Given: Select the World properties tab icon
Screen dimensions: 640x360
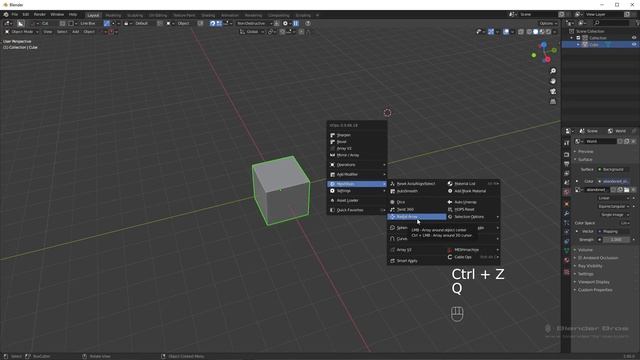Looking at the screenshot, I should pos(567,192).
